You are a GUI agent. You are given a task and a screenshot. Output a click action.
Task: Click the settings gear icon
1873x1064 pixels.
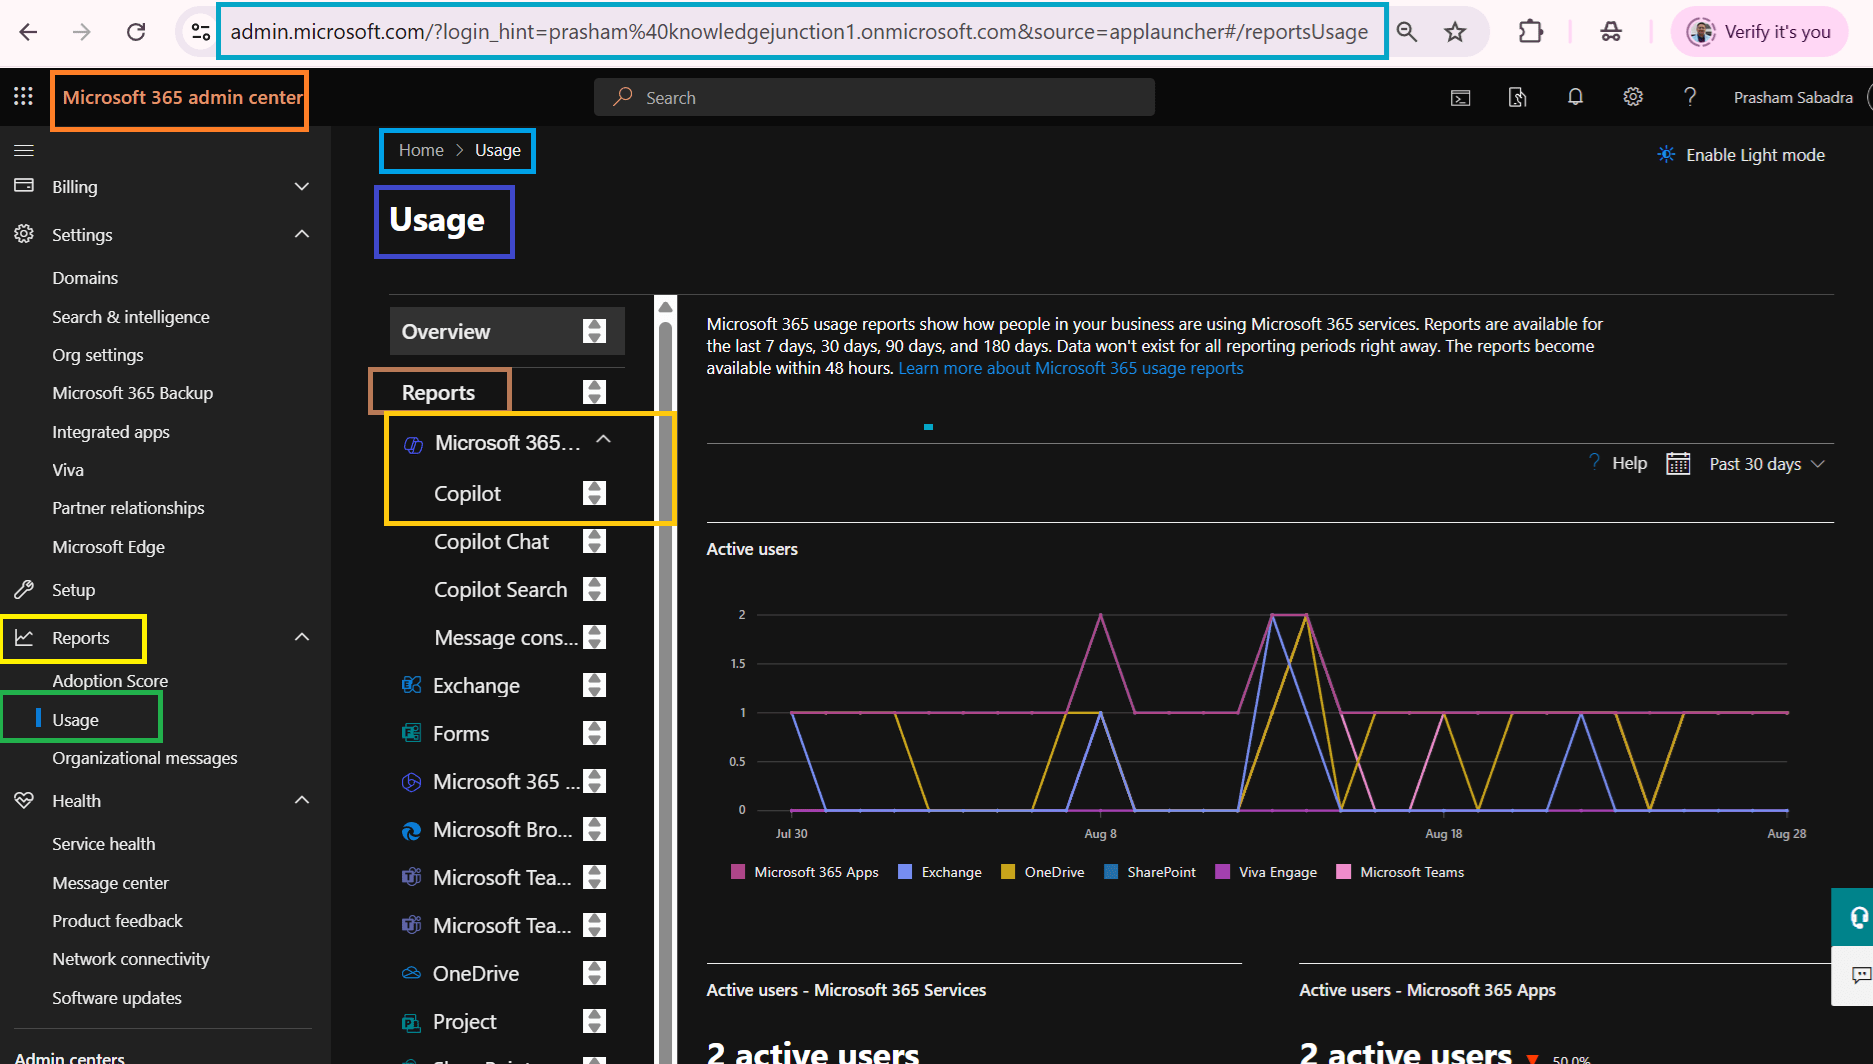click(x=1632, y=96)
